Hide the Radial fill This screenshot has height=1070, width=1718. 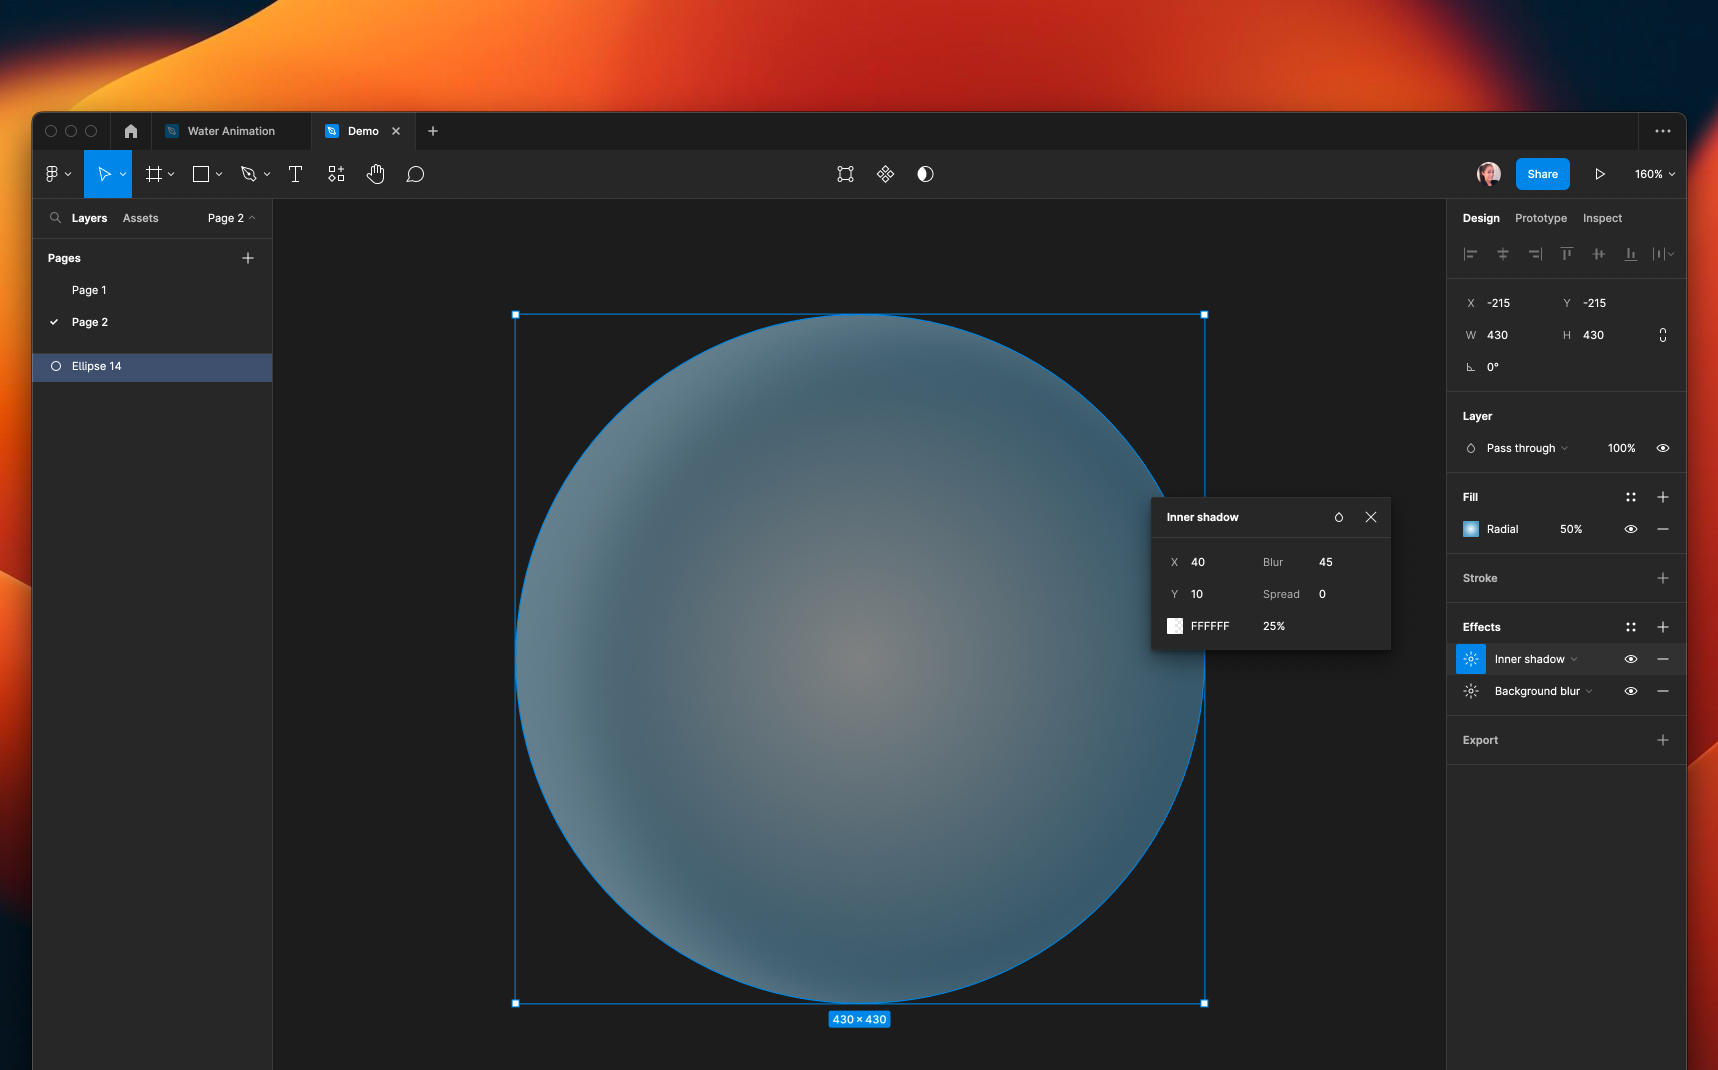[x=1631, y=529]
